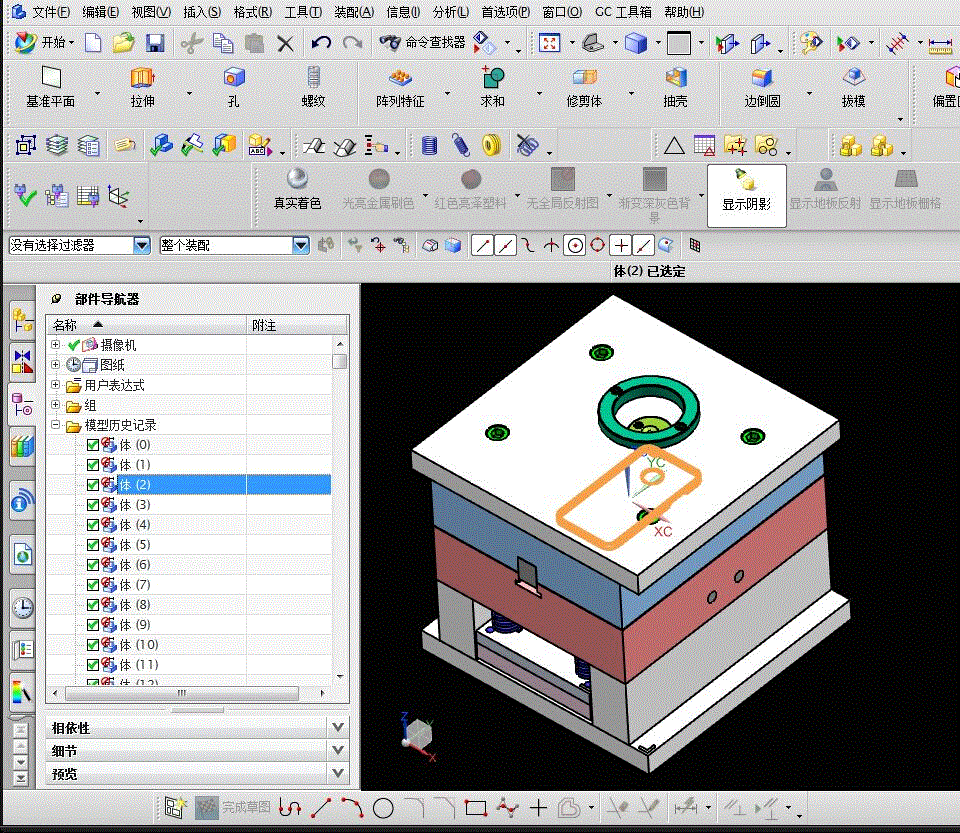Screen dimensions: 960x833
Task: Click the Undo arrow icon
Action: pos(321,43)
